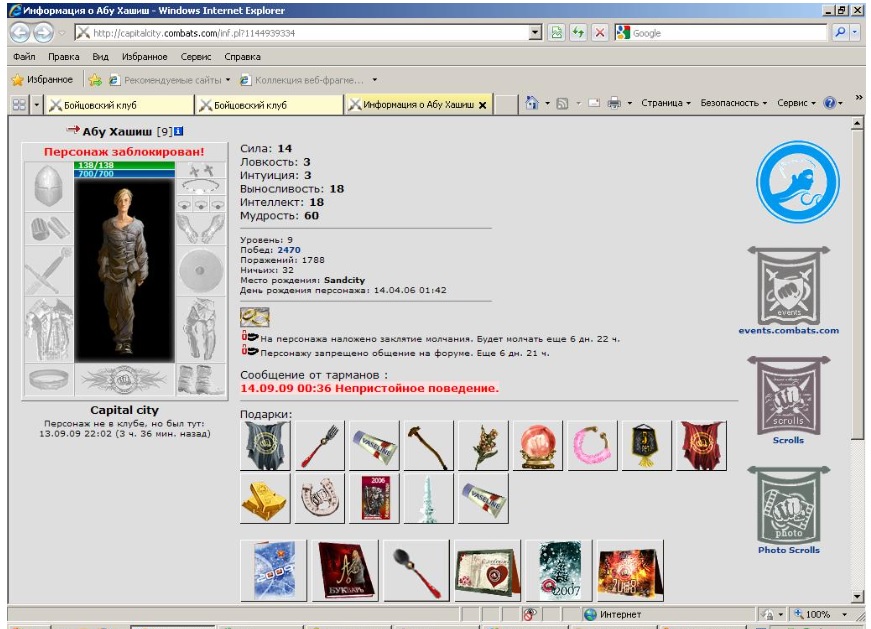Expand the Страница toolbar menu
Screen dimensions: 871x629
(x=665, y=103)
